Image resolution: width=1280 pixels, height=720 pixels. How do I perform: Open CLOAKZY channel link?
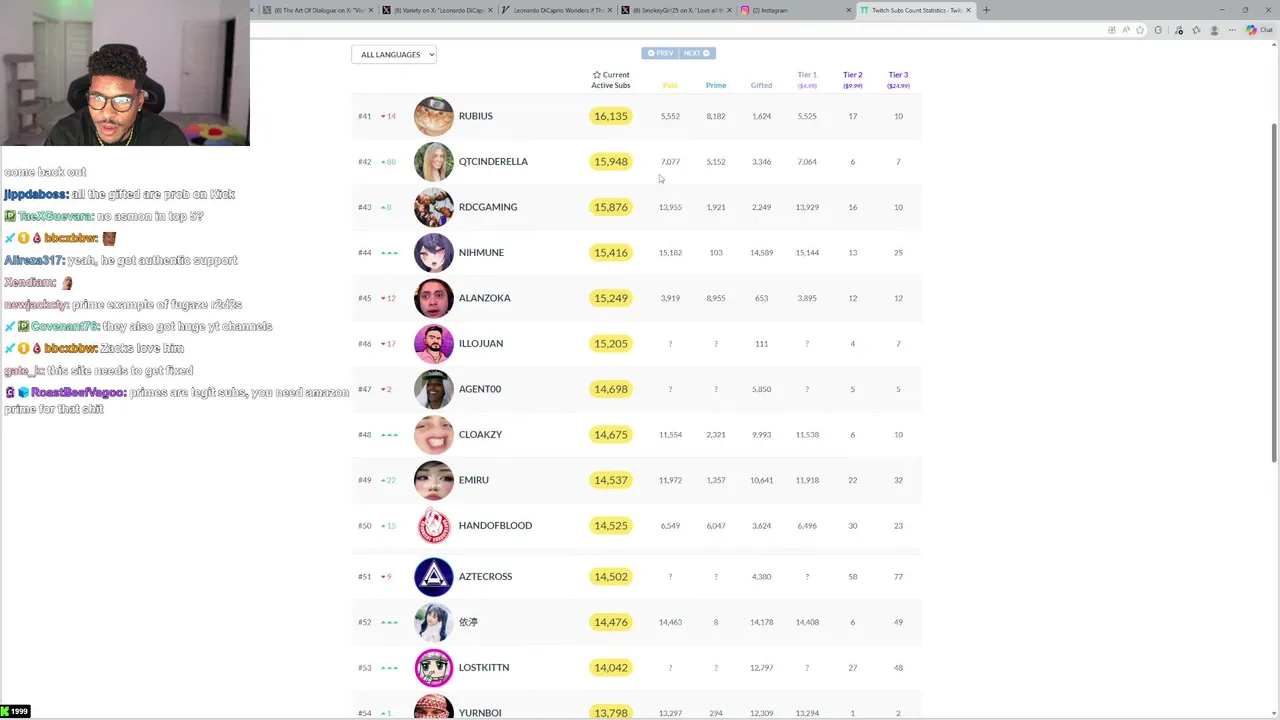480,435
